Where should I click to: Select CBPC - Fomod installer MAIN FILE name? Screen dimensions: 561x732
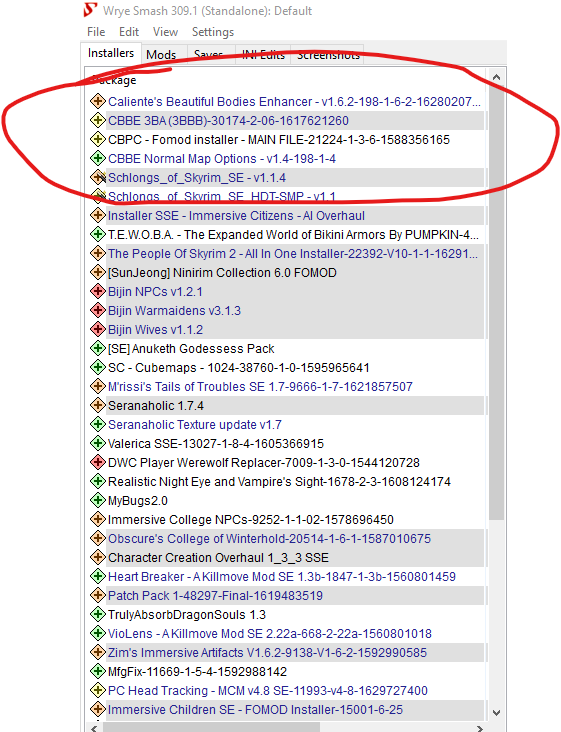[x=279, y=140]
